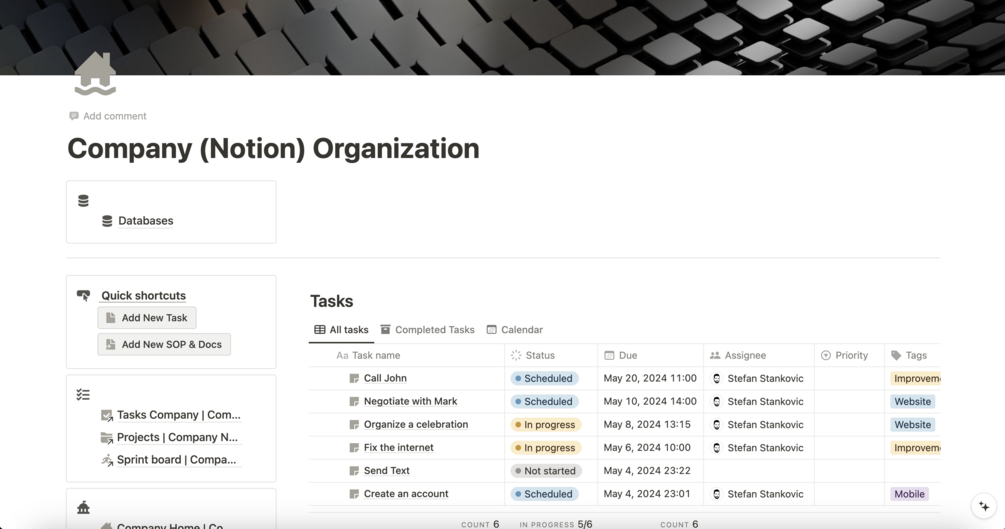Screen dimensions: 1005x529
Task: Click Stefan Stankovic avatar in Call John row
Action: (717, 379)
